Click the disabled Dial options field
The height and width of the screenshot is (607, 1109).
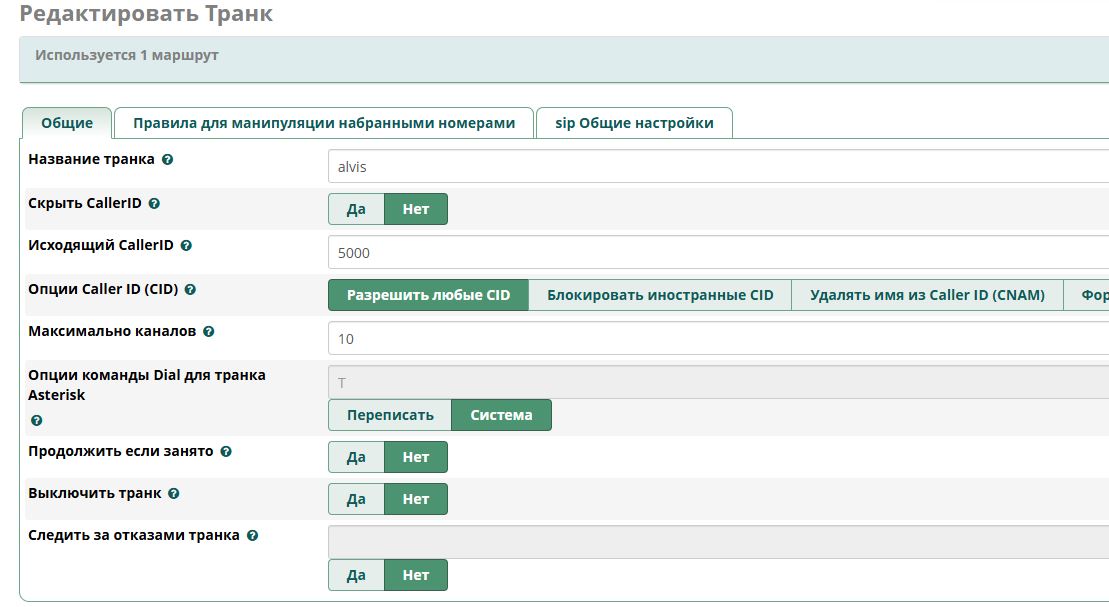pyautogui.click(x=719, y=382)
